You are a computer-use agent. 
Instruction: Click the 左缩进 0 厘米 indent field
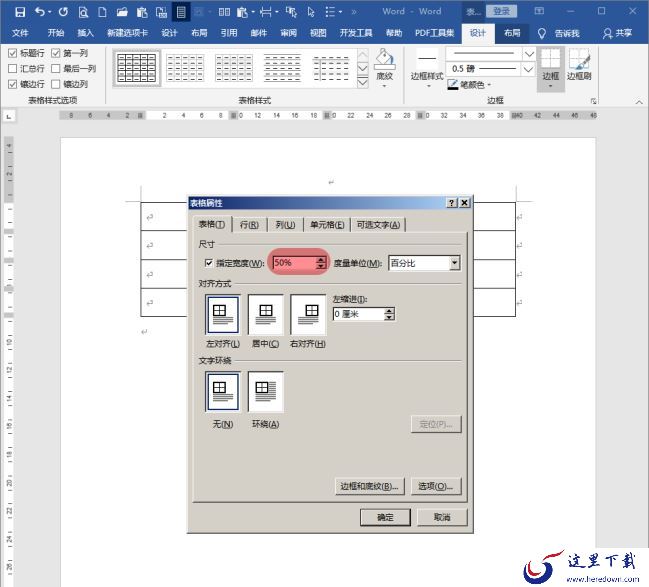coord(359,314)
